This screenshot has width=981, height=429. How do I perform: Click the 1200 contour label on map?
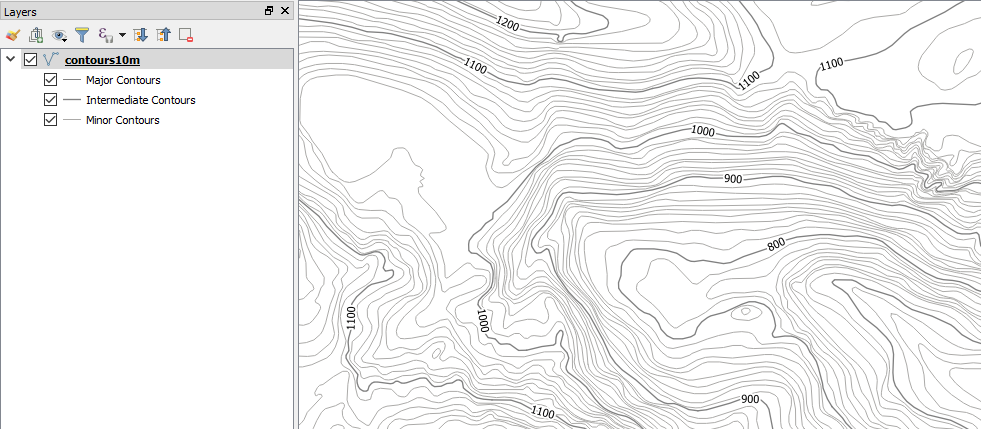(507, 24)
